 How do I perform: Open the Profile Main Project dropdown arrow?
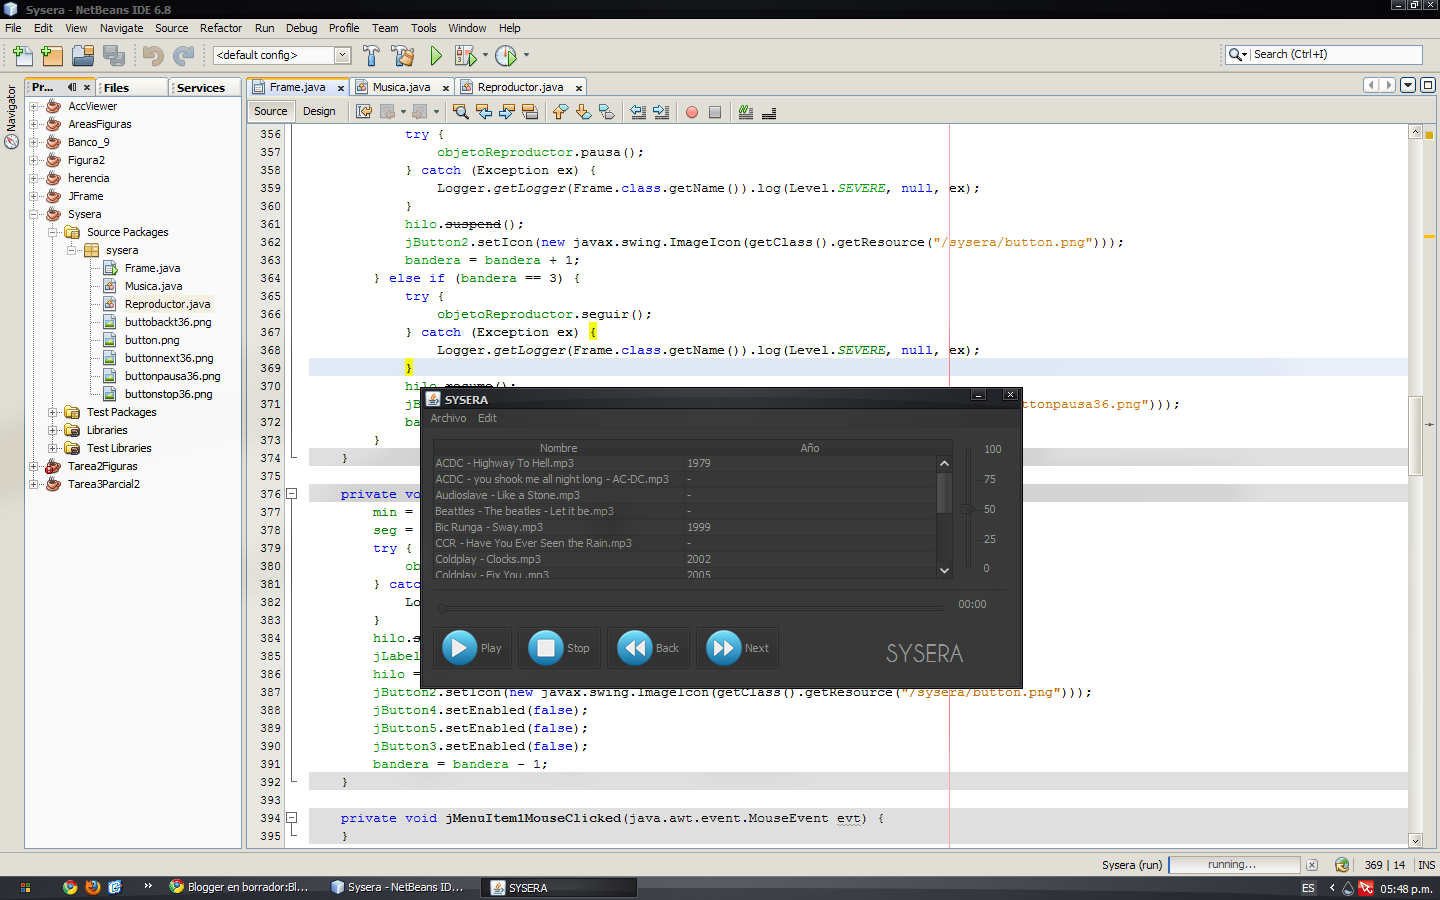click(x=526, y=56)
